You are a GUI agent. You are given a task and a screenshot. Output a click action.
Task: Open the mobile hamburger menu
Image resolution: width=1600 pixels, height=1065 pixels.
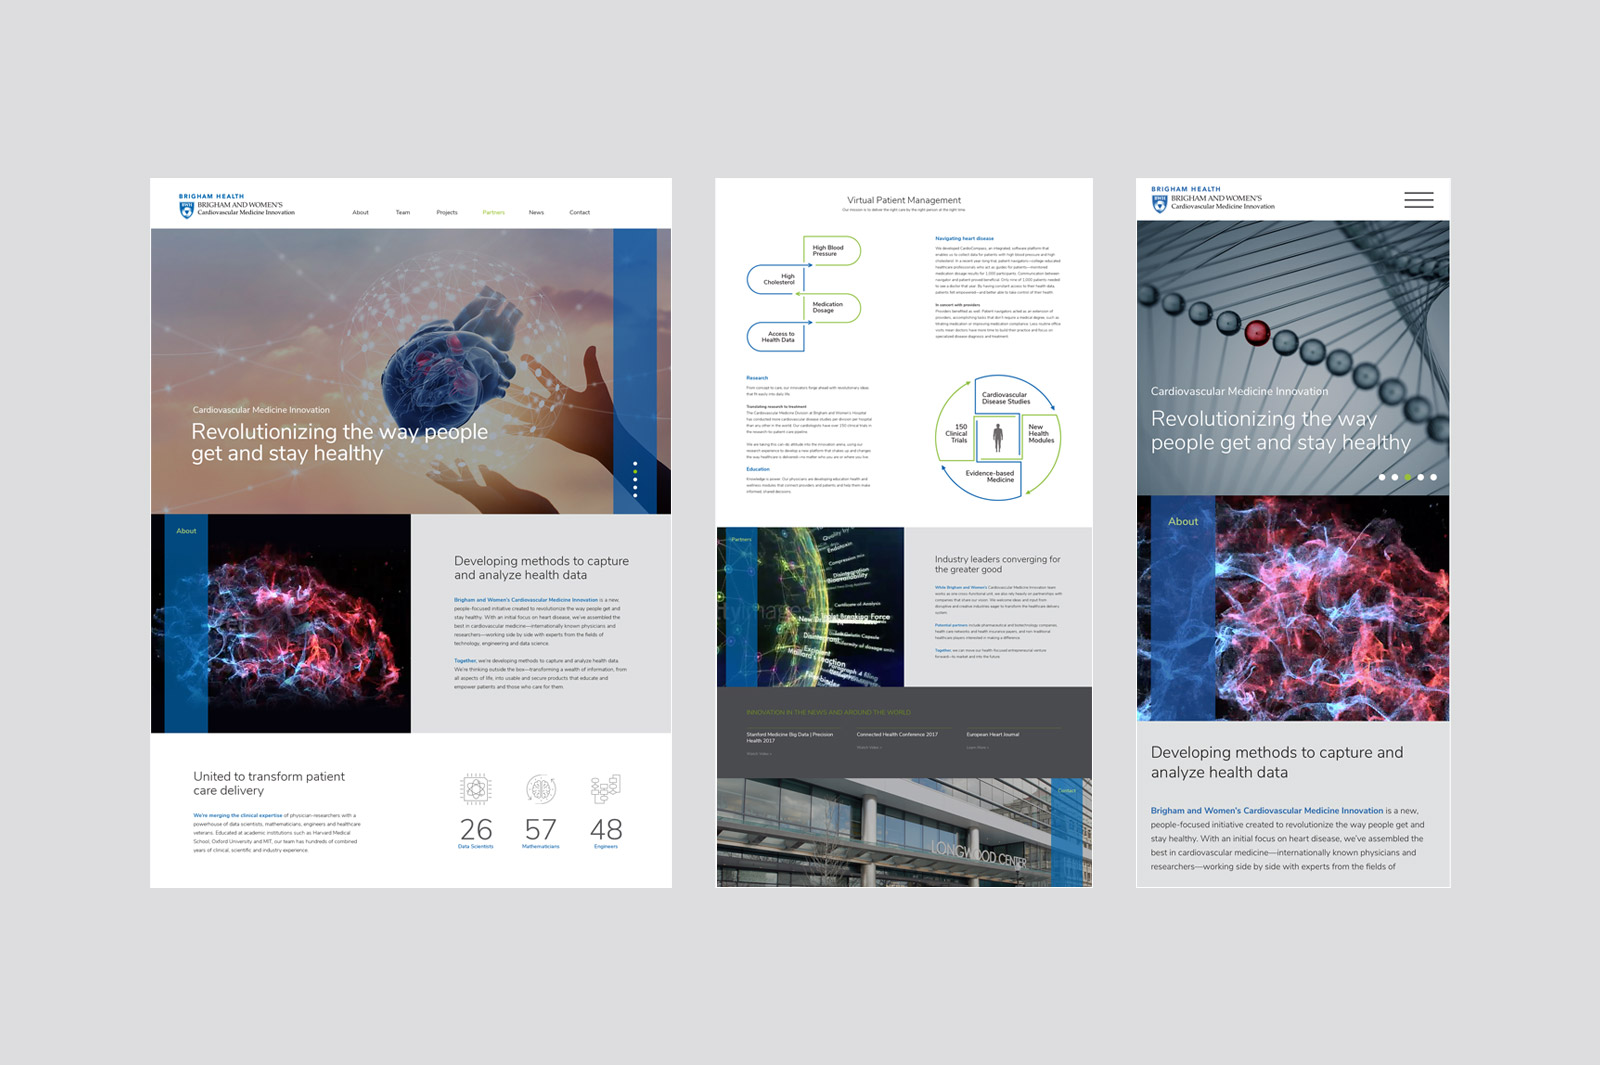(1418, 200)
